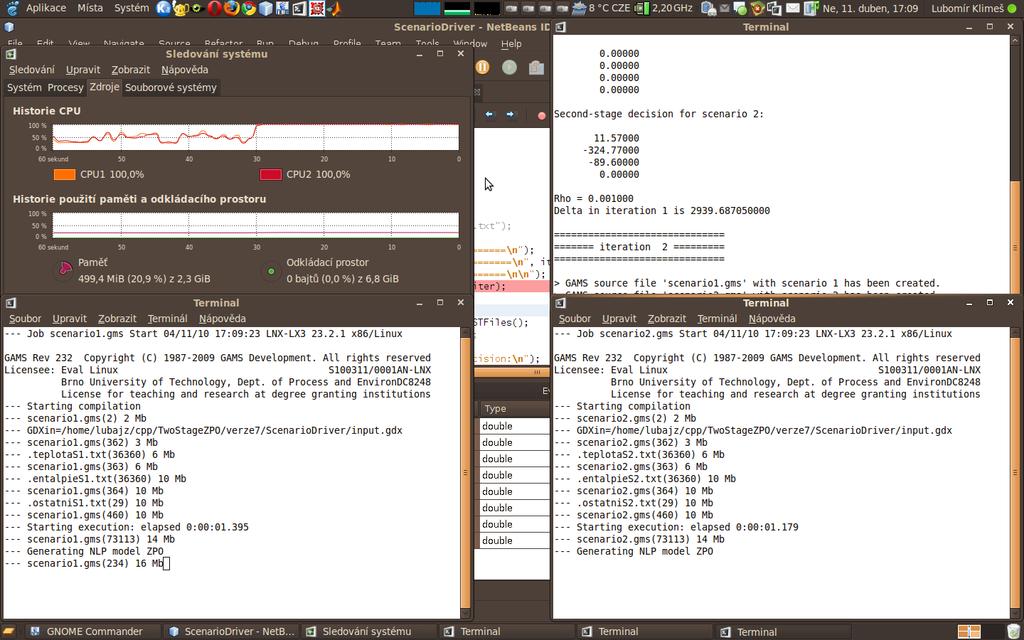This screenshot has width=1024, height=640.
Task: Click the NetBeans editor forward arrow
Action: [x=510, y=114]
